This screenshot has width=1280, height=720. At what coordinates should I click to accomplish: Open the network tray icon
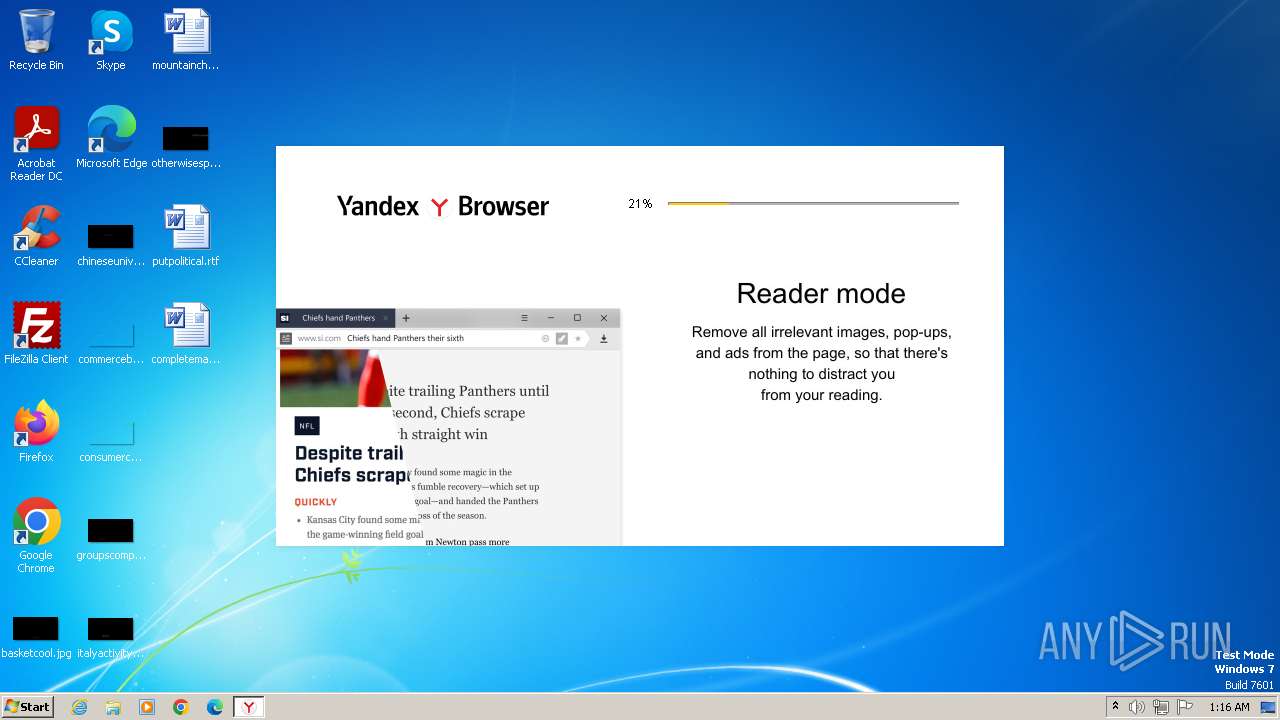point(1161,707)
